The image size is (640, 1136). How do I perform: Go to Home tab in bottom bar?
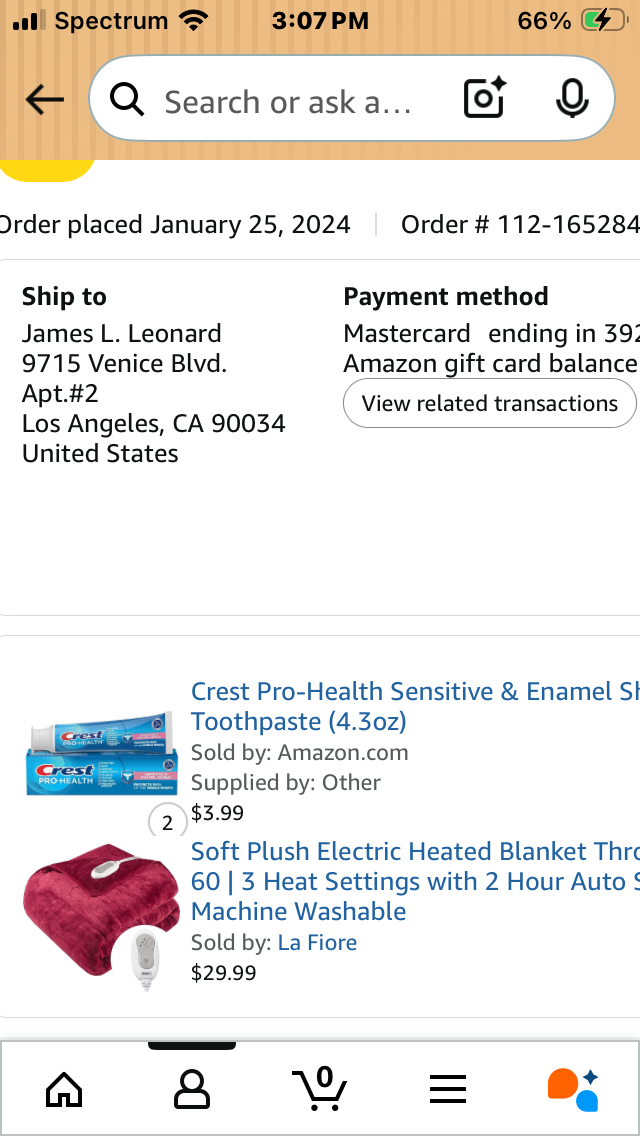pyautogui.click(x=64, y=1089)
